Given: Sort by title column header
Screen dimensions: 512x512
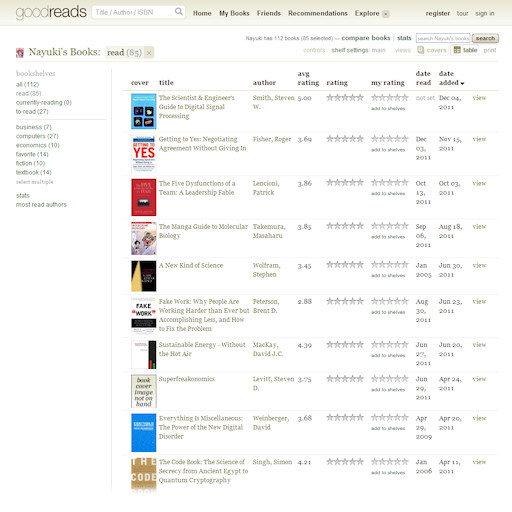Looking at the screenshot, I should click(166, 82).
